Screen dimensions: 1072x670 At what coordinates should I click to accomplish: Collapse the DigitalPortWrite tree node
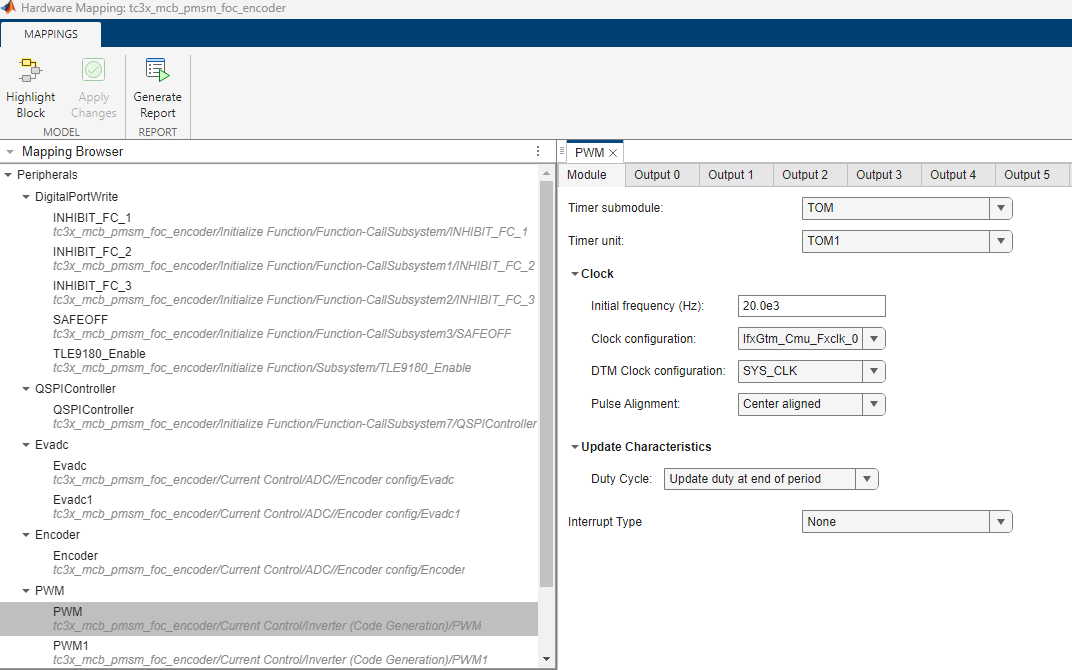pyautogui.click(x=26, y=197)
